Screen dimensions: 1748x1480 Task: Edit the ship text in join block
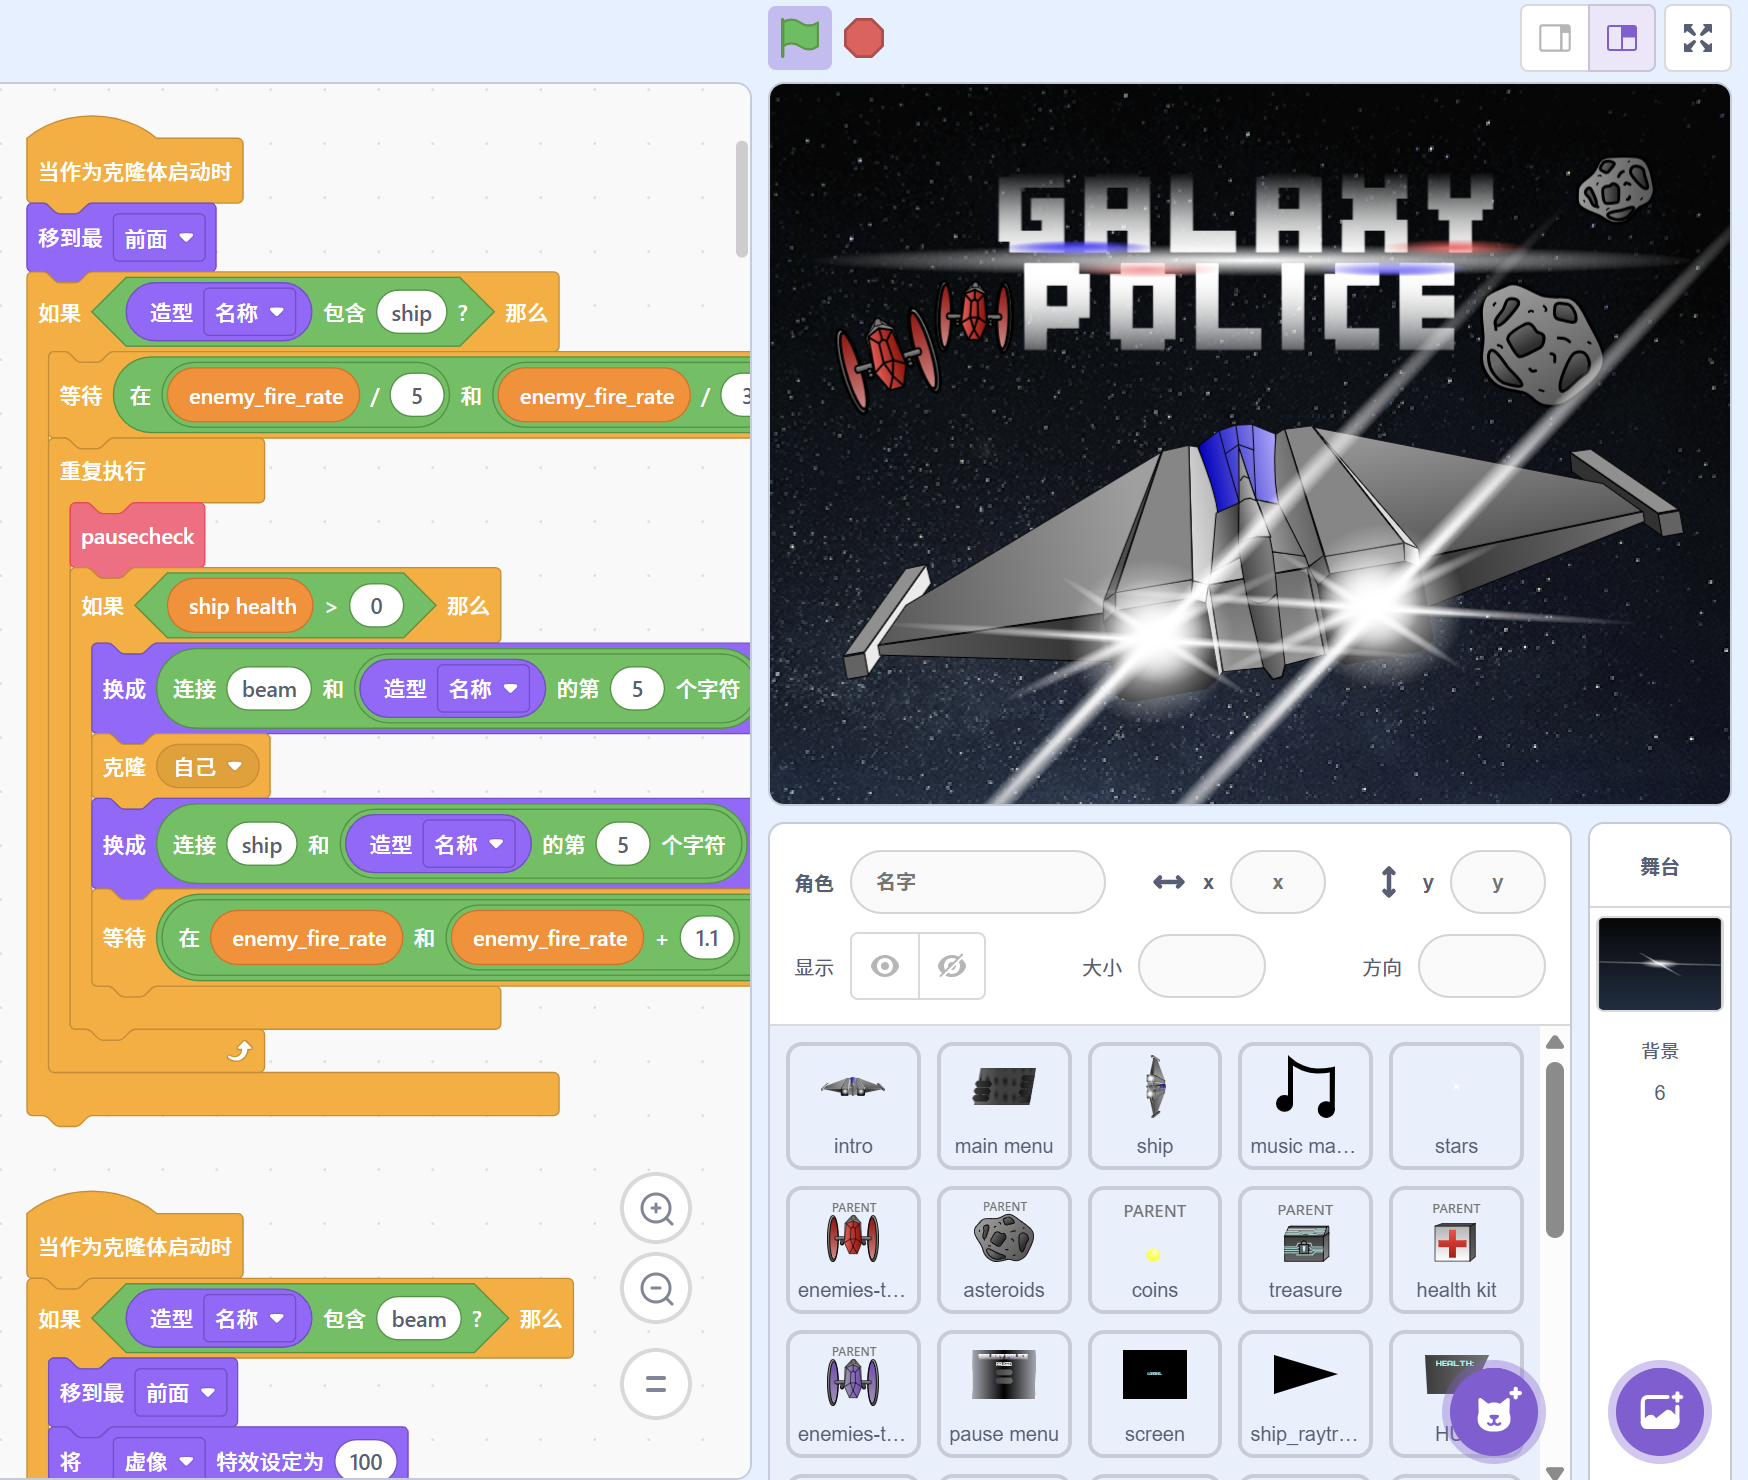click(x=262, y=845)
